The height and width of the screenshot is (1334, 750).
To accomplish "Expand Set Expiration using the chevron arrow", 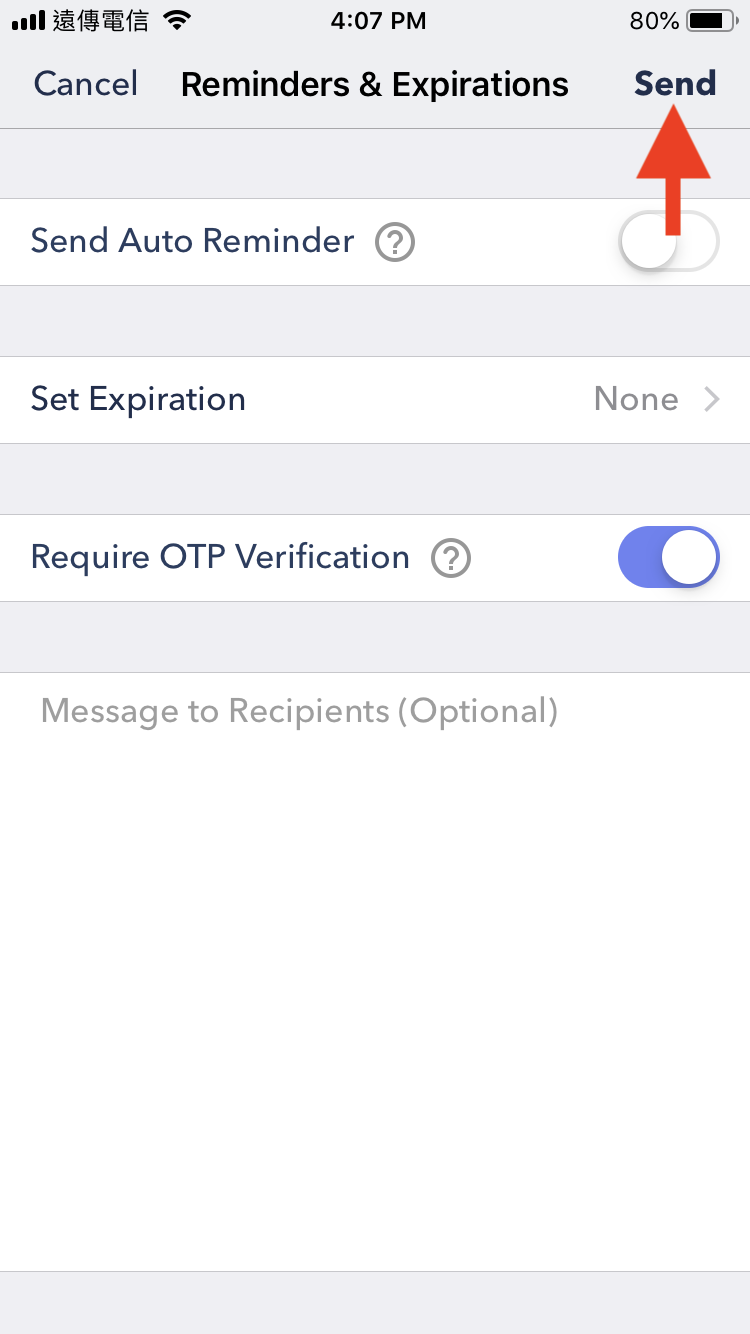I will click(712, 400).
